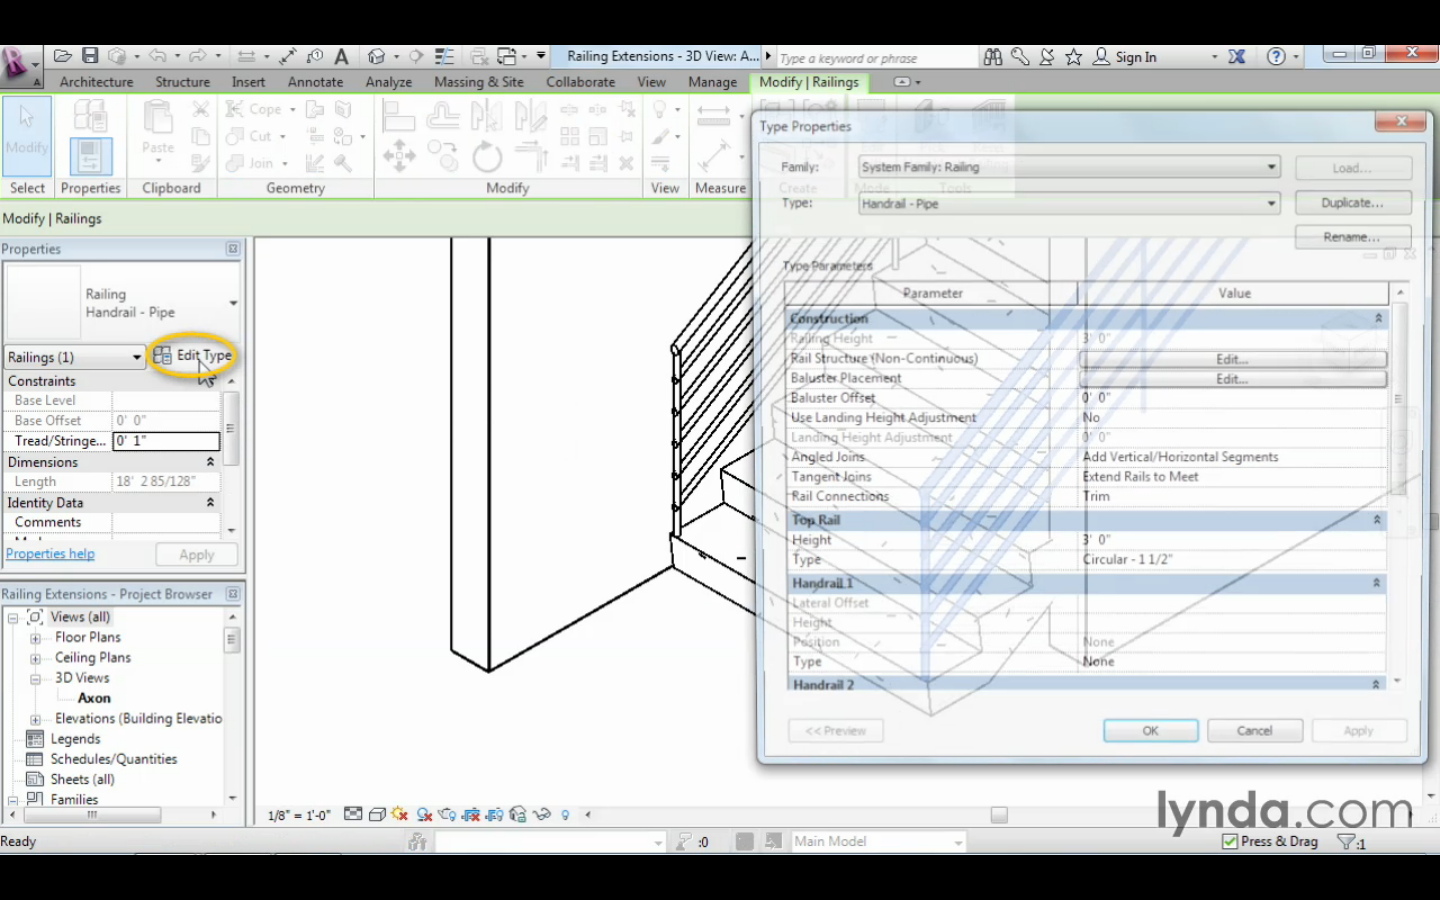
Task: Click OK in Type Properties dialog
Action: [x=1150, y=731]
